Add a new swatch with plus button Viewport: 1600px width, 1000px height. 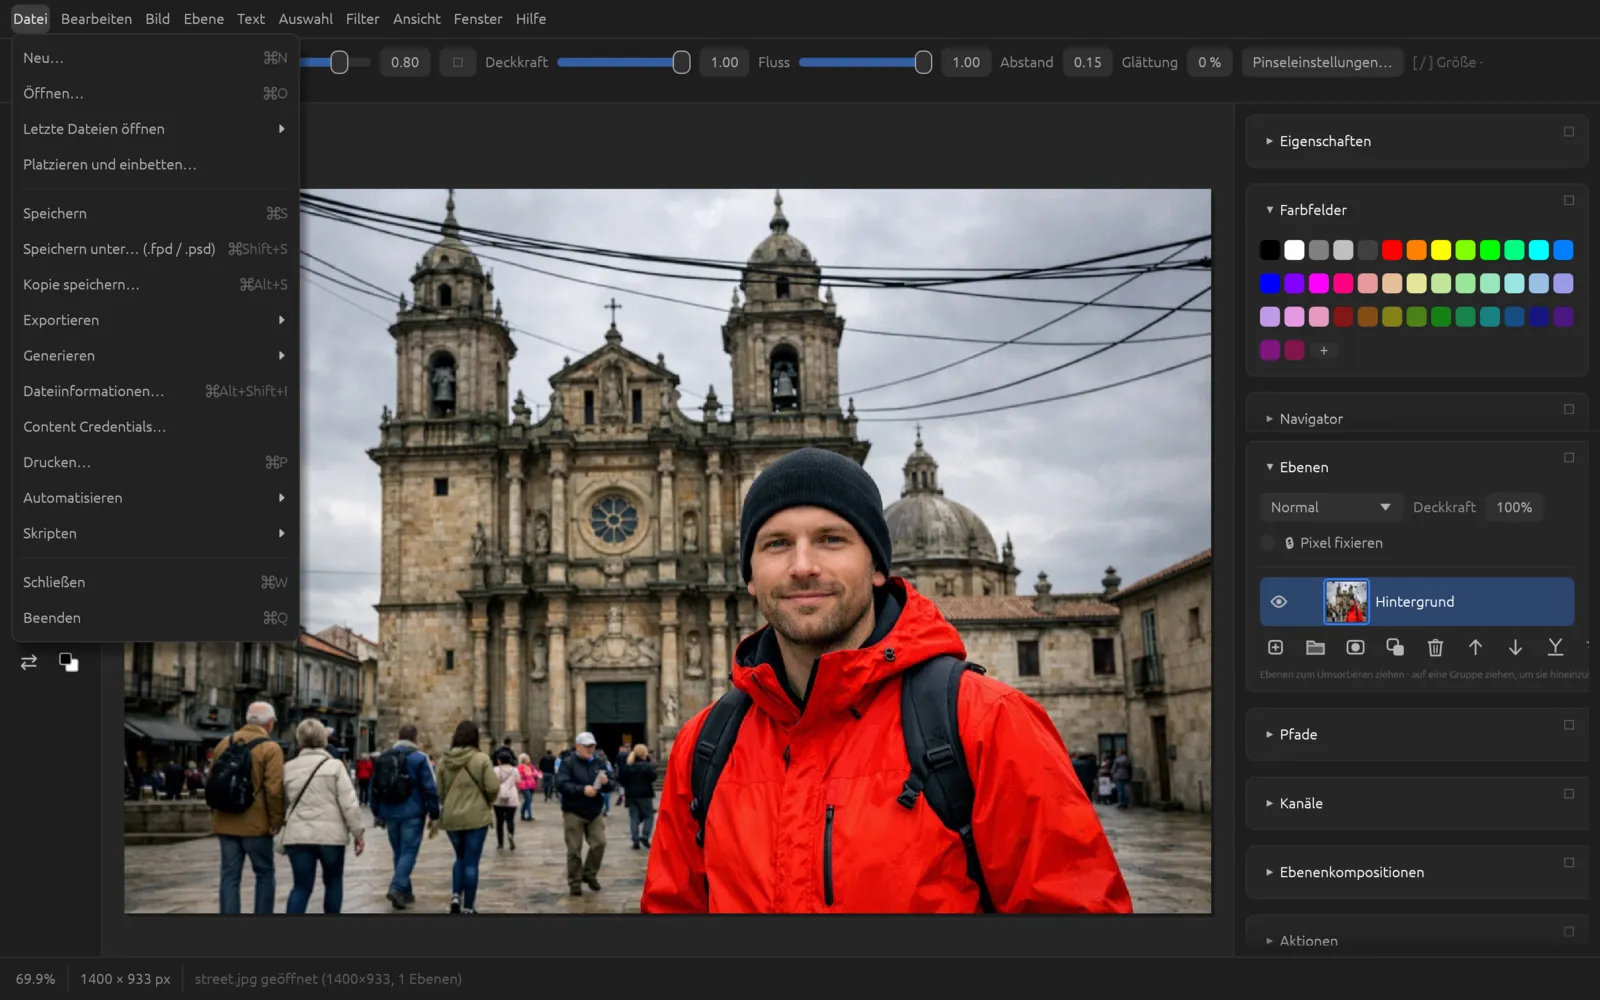click(1323, 351)
